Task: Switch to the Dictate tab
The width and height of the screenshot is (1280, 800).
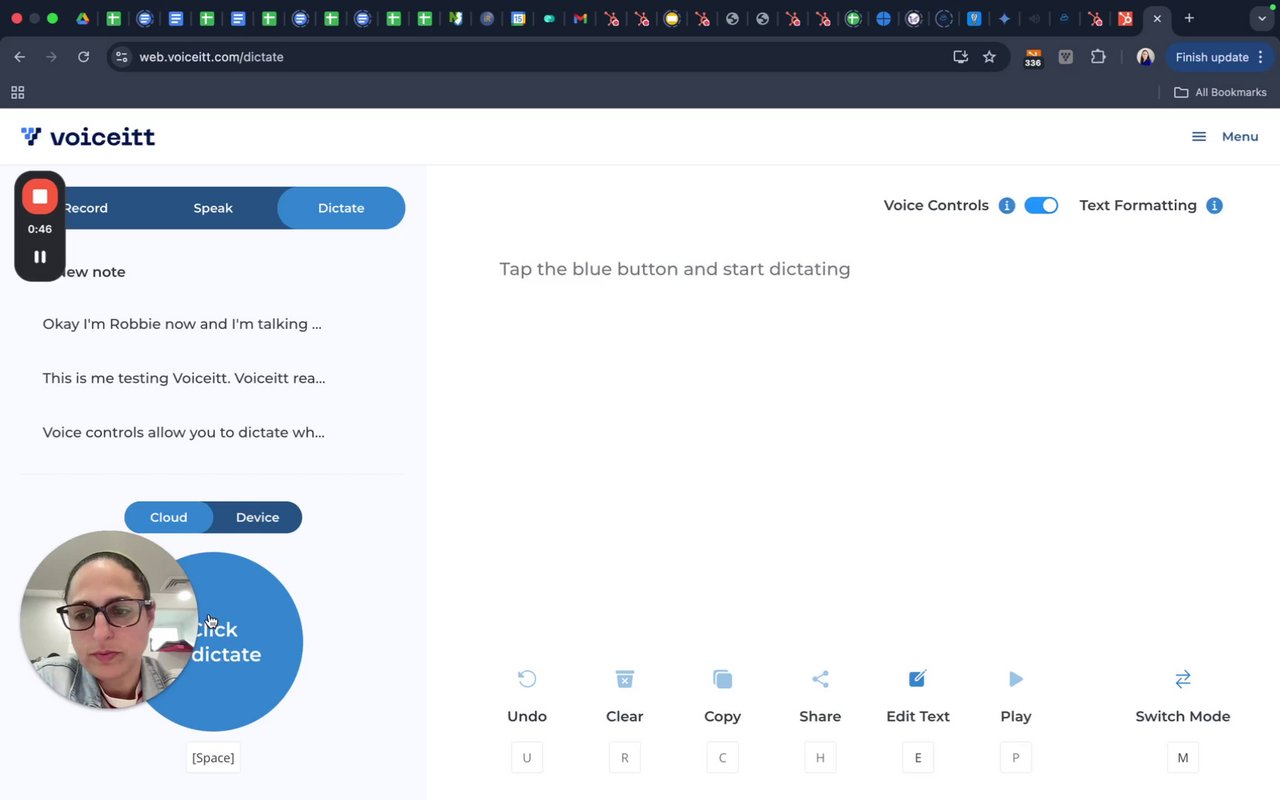Action: (341, 208)
